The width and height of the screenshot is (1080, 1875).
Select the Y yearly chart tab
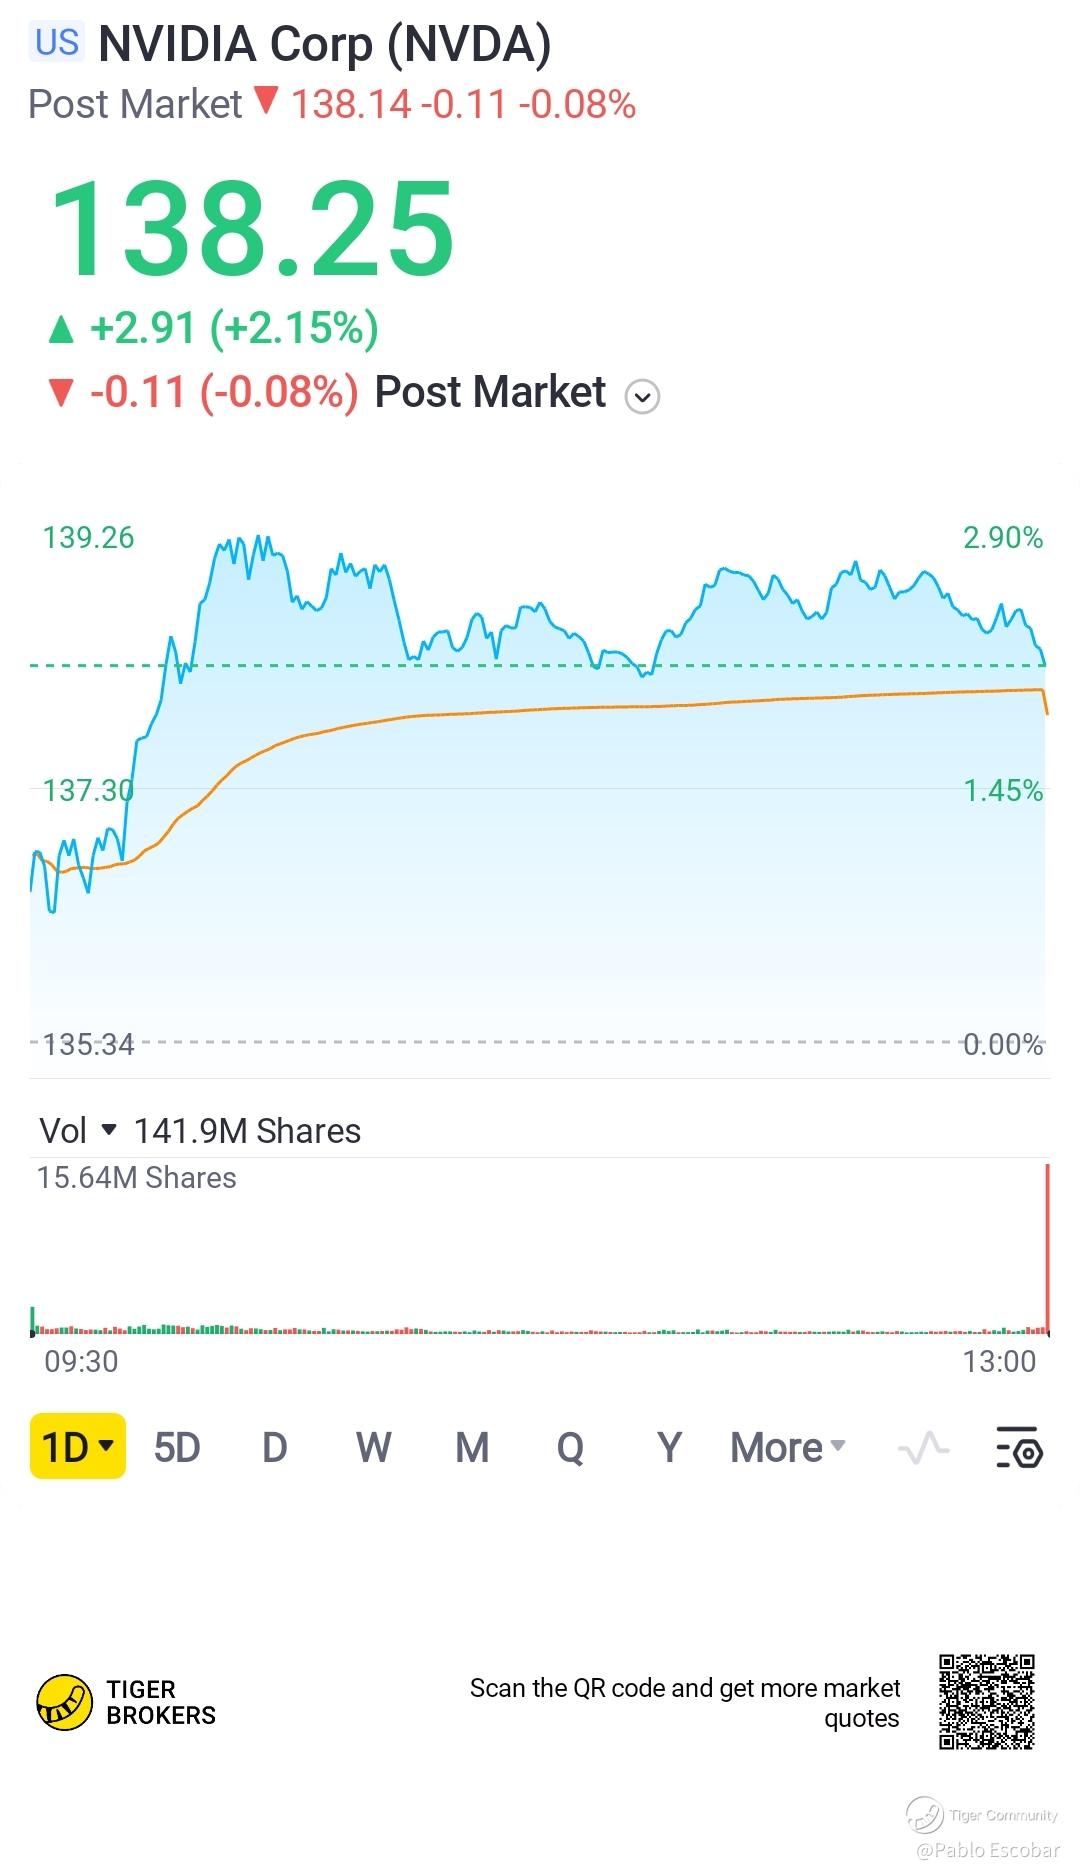pos(669,1447)
